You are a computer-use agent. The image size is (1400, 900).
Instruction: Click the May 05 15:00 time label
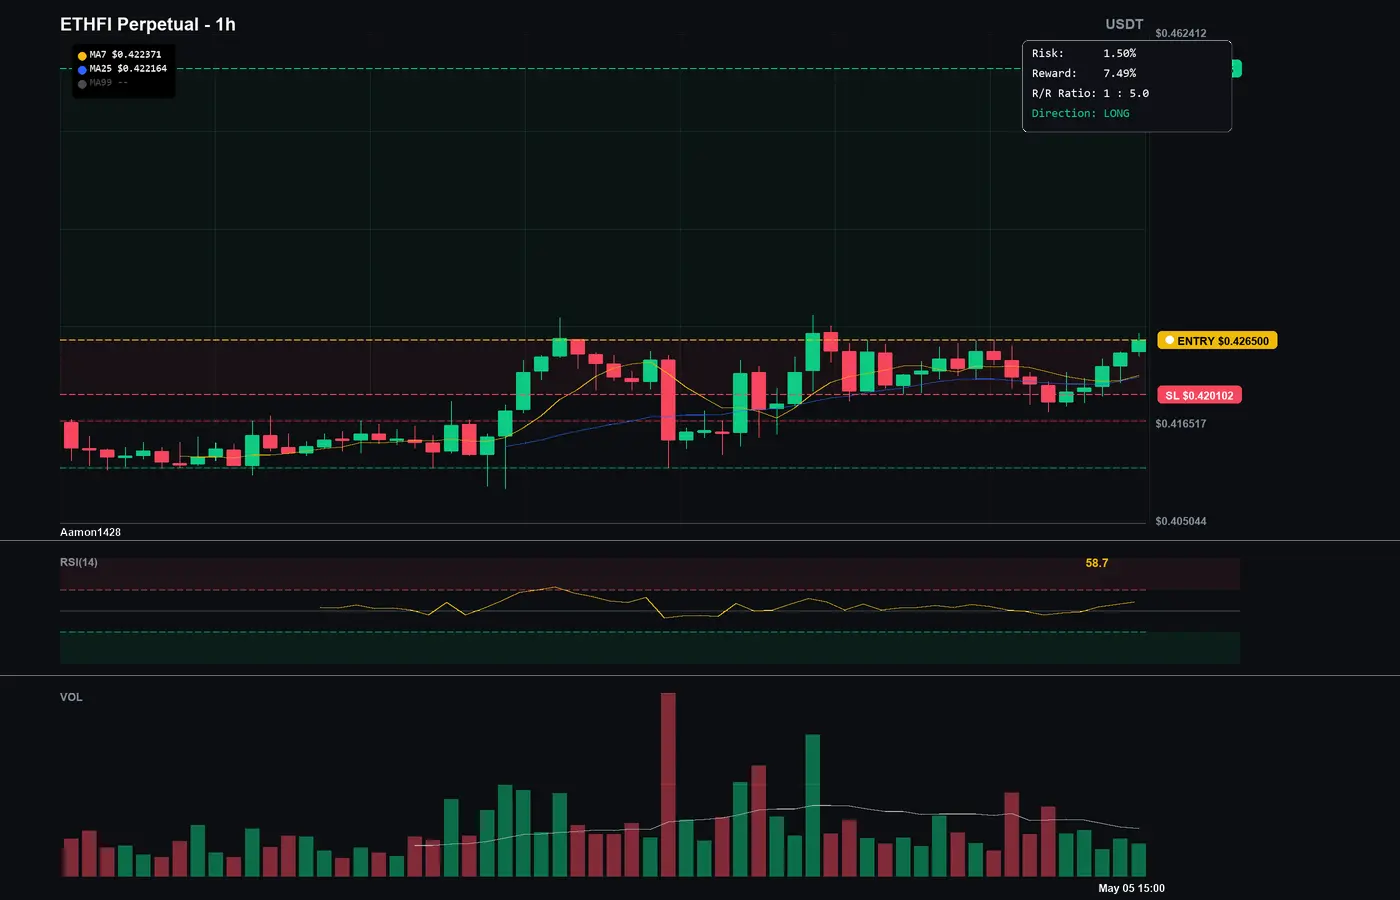coord(1131,888)
